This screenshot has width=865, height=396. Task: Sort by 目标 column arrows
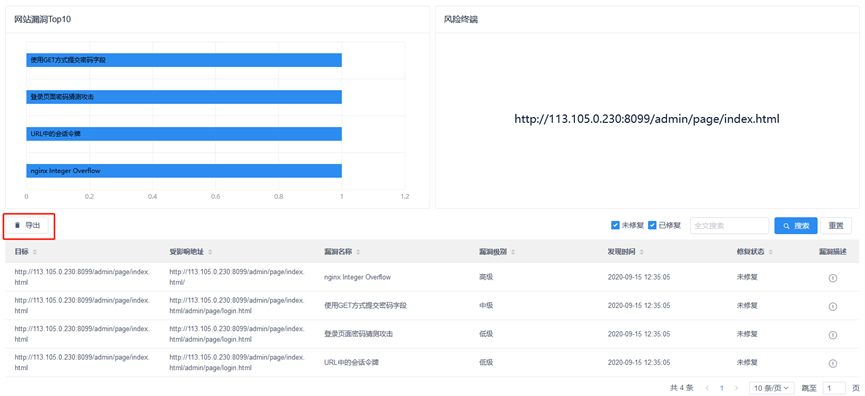pos(35,252)
